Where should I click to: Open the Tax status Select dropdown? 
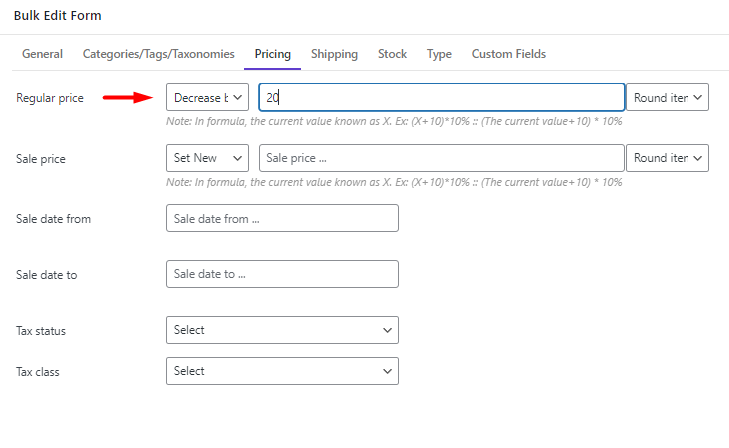tap(282, 330)
